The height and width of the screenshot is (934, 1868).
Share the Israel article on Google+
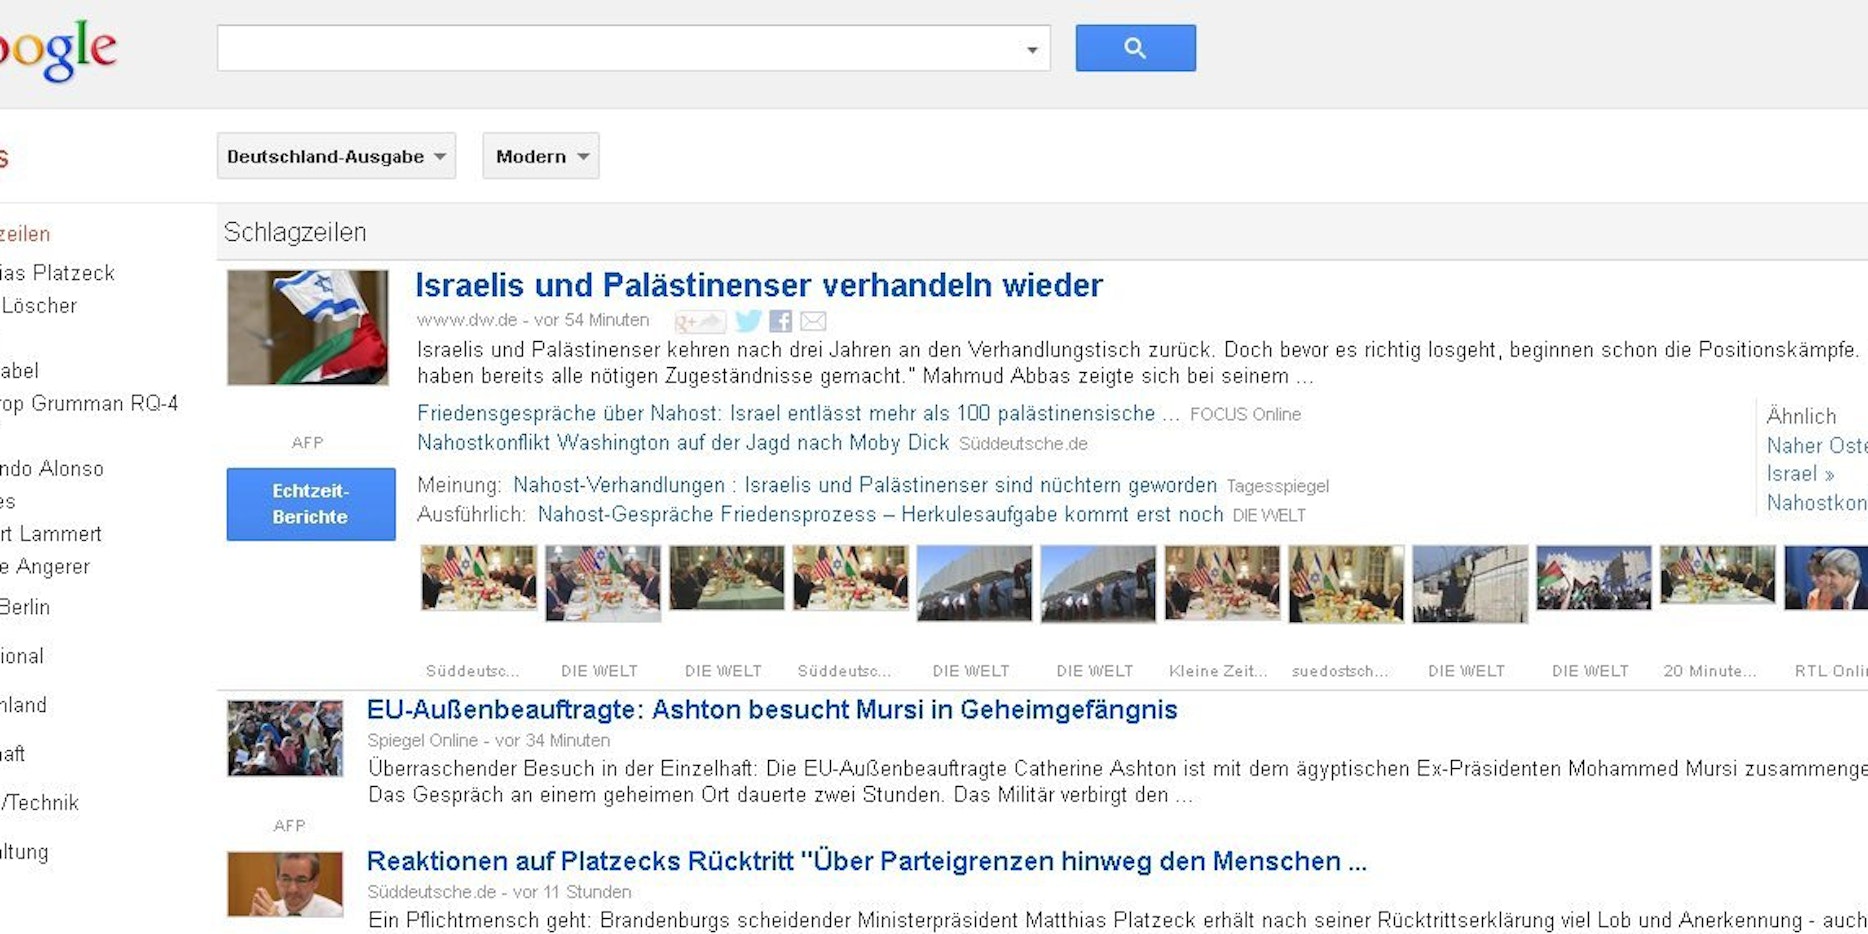click(x=699, y=321)
